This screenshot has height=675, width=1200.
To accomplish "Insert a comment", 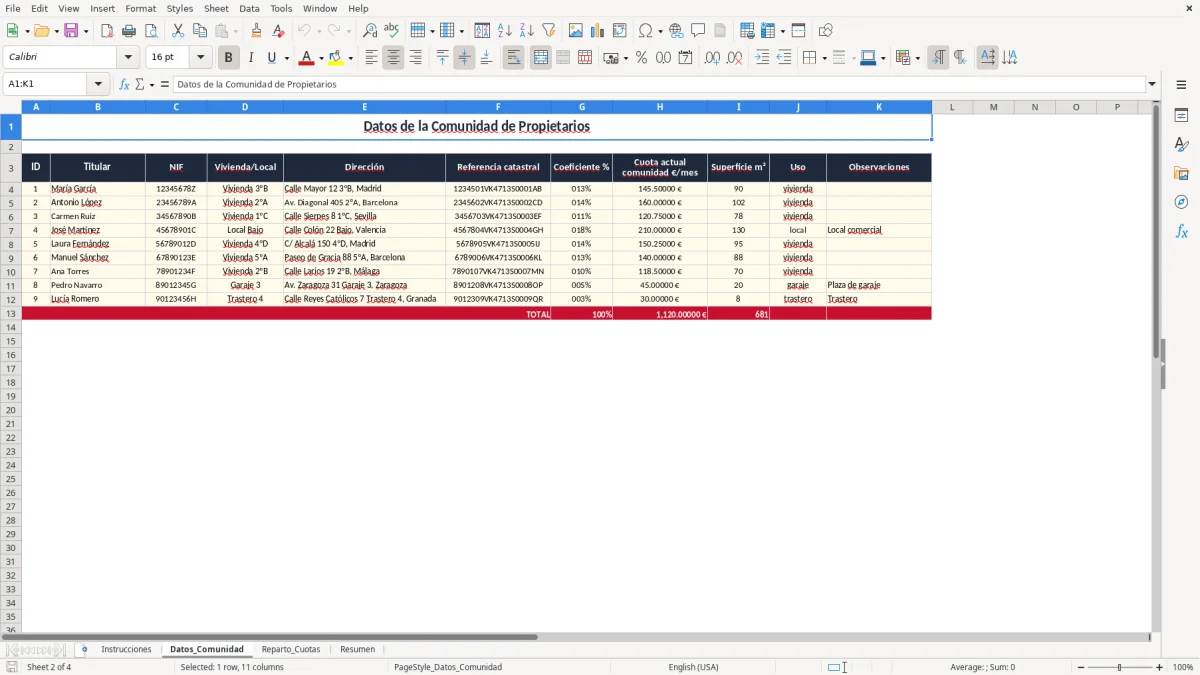I will click(x=698, y=31).
